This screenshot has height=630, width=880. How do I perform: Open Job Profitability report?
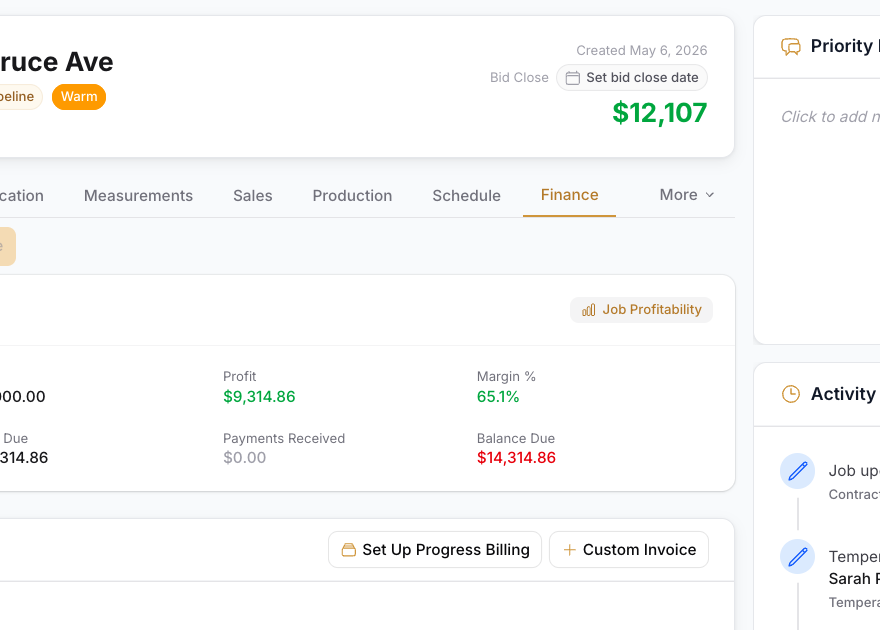(641, 310)
